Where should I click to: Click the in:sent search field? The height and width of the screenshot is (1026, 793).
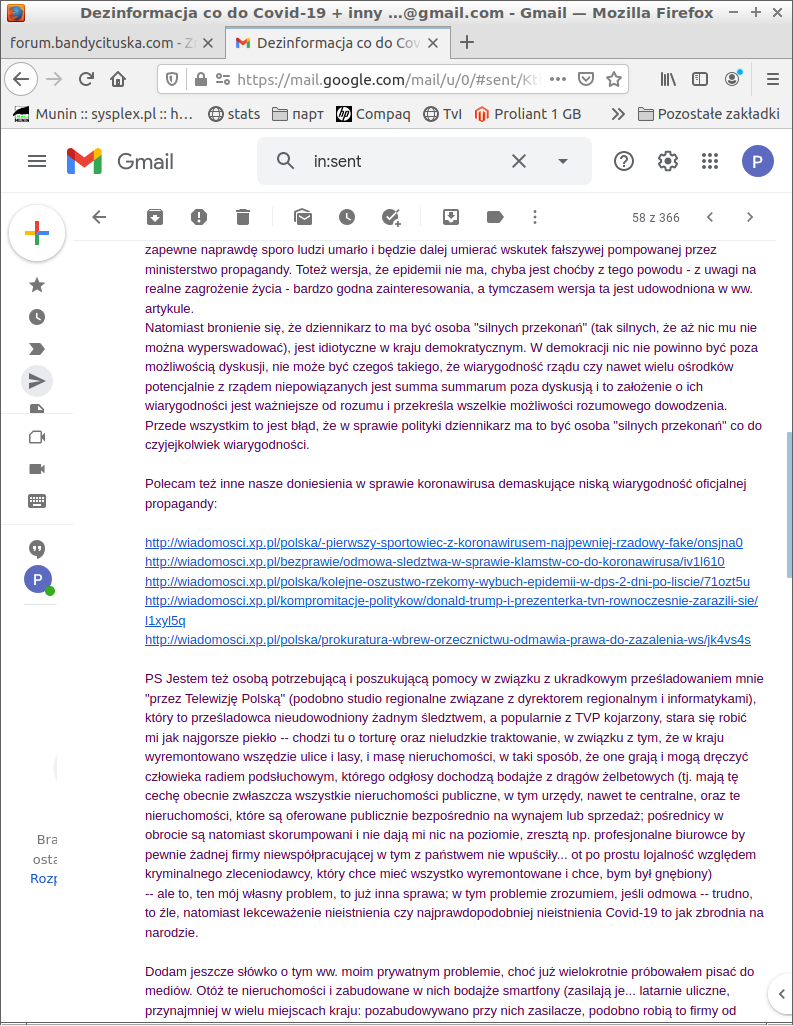click(x=400, y=161)
